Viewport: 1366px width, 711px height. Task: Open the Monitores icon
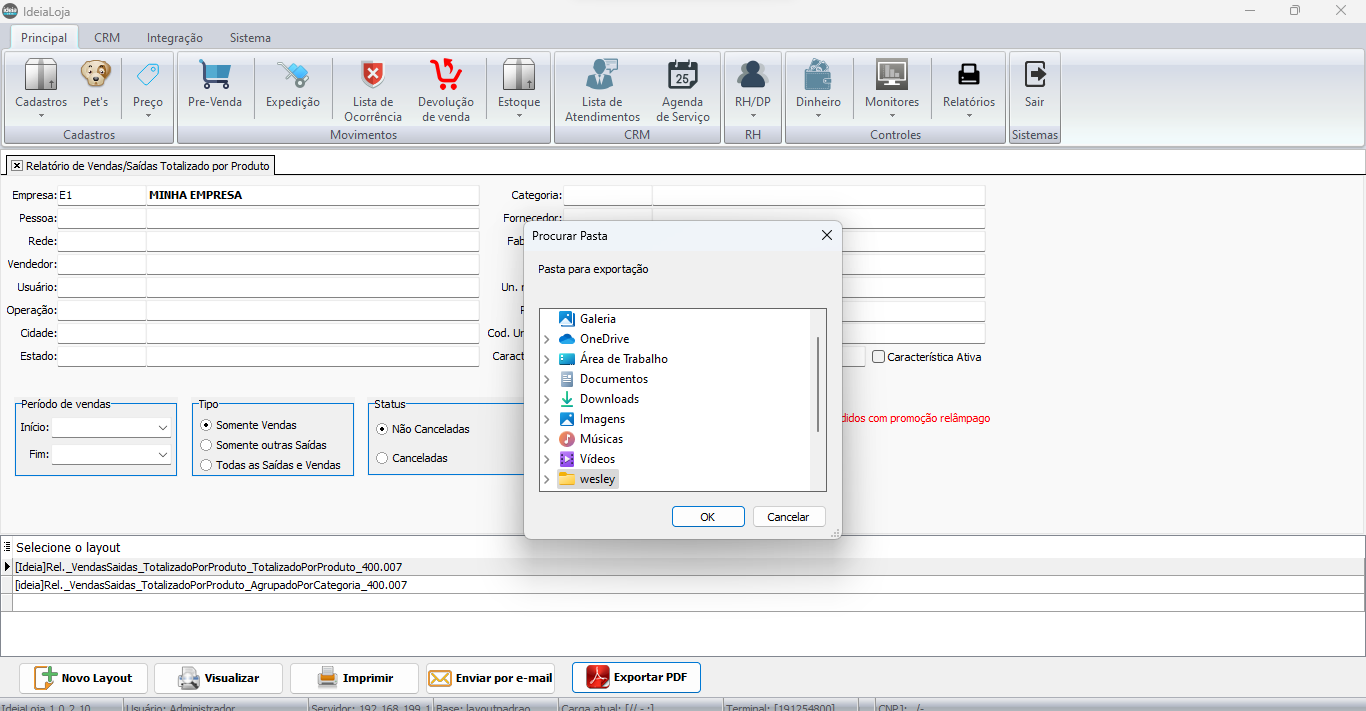pyautogui.click(x=891, y=76)
